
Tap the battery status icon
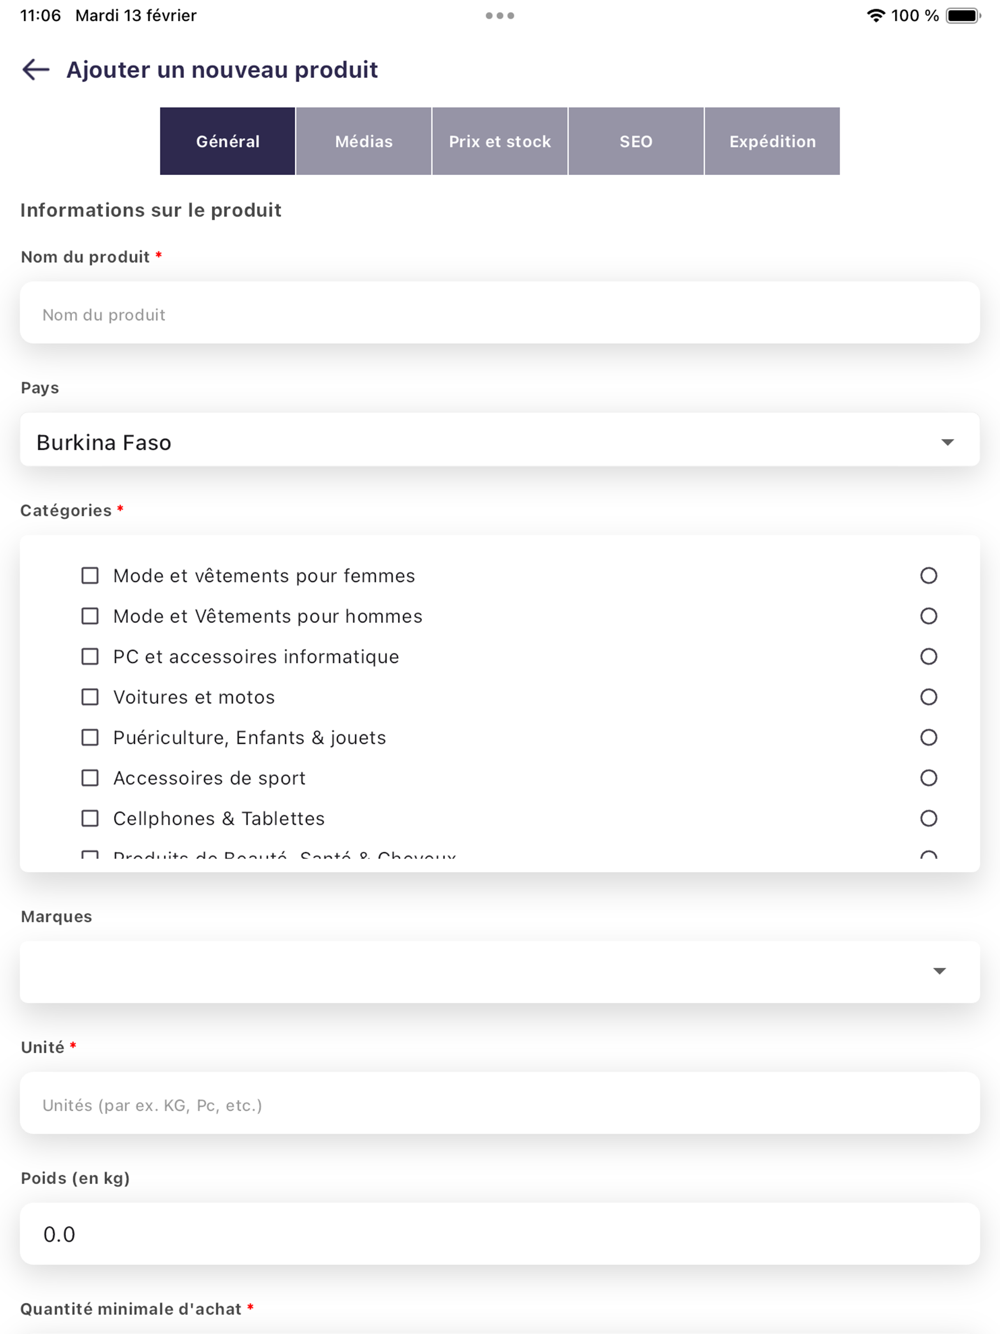tap(963, 16)
